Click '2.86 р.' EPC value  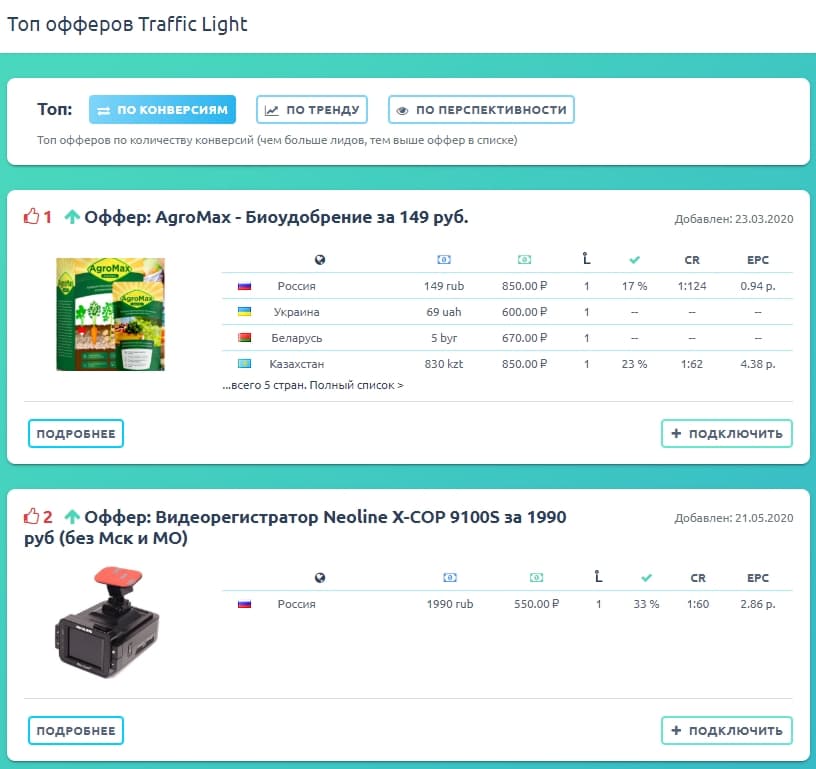(x=758, y=604)
